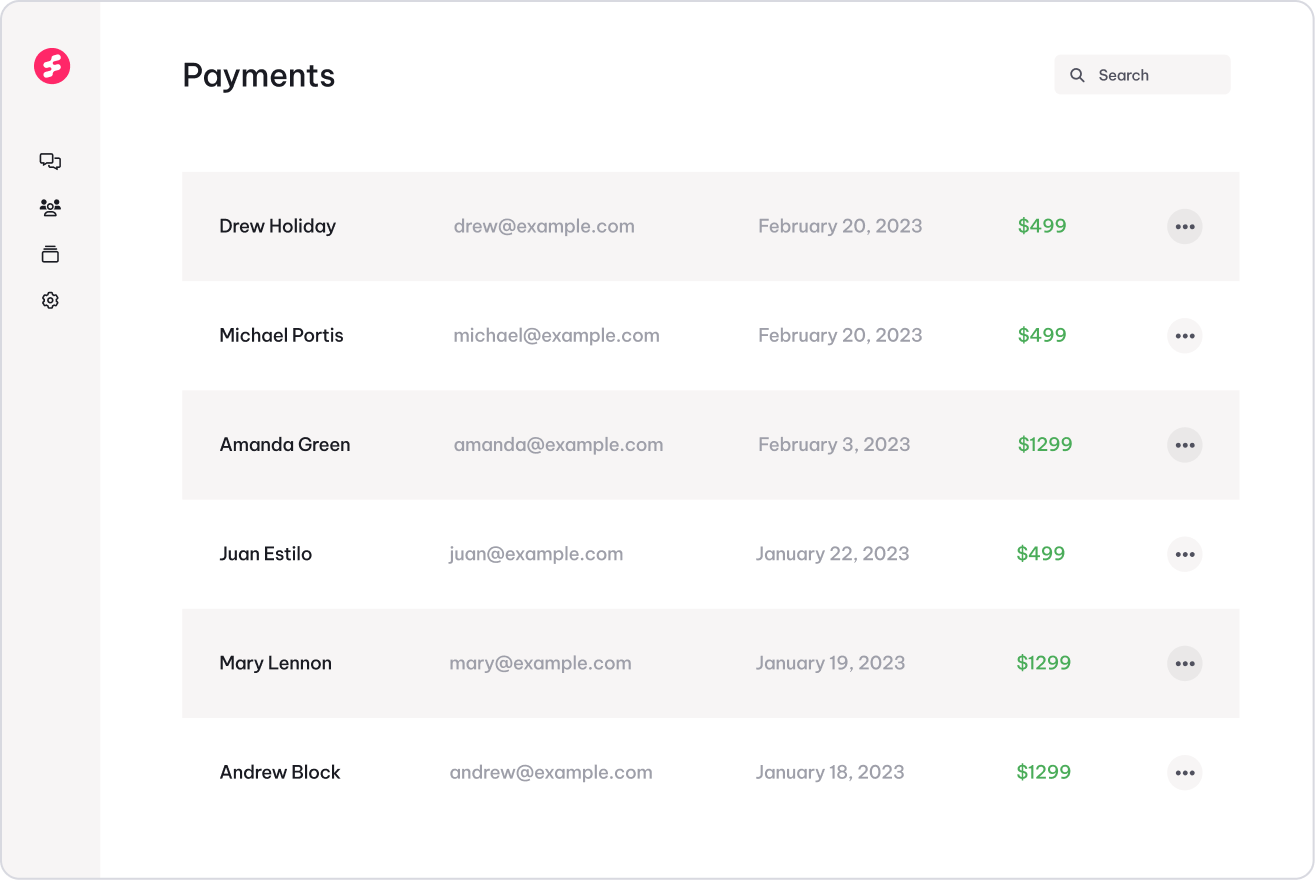Click the Mary Lennon payment row name
Screen dimensions: 1315x880
275,663
